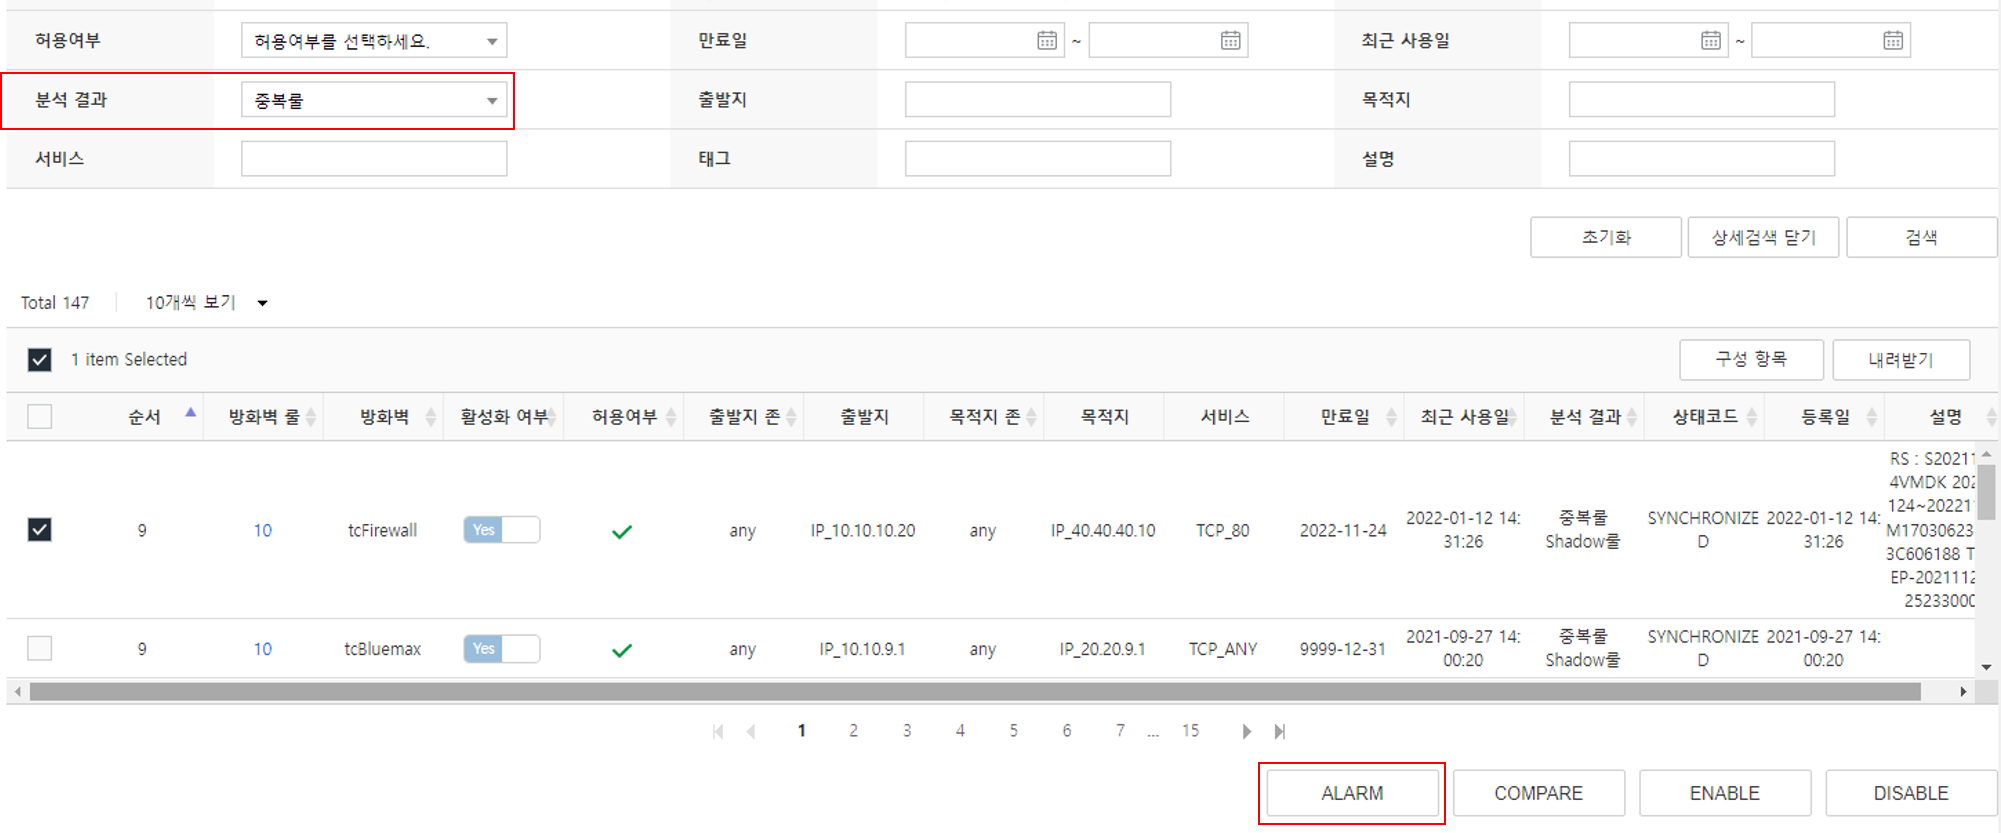Go to page 15
The image size is (2001, 833).
point(1190,731)
